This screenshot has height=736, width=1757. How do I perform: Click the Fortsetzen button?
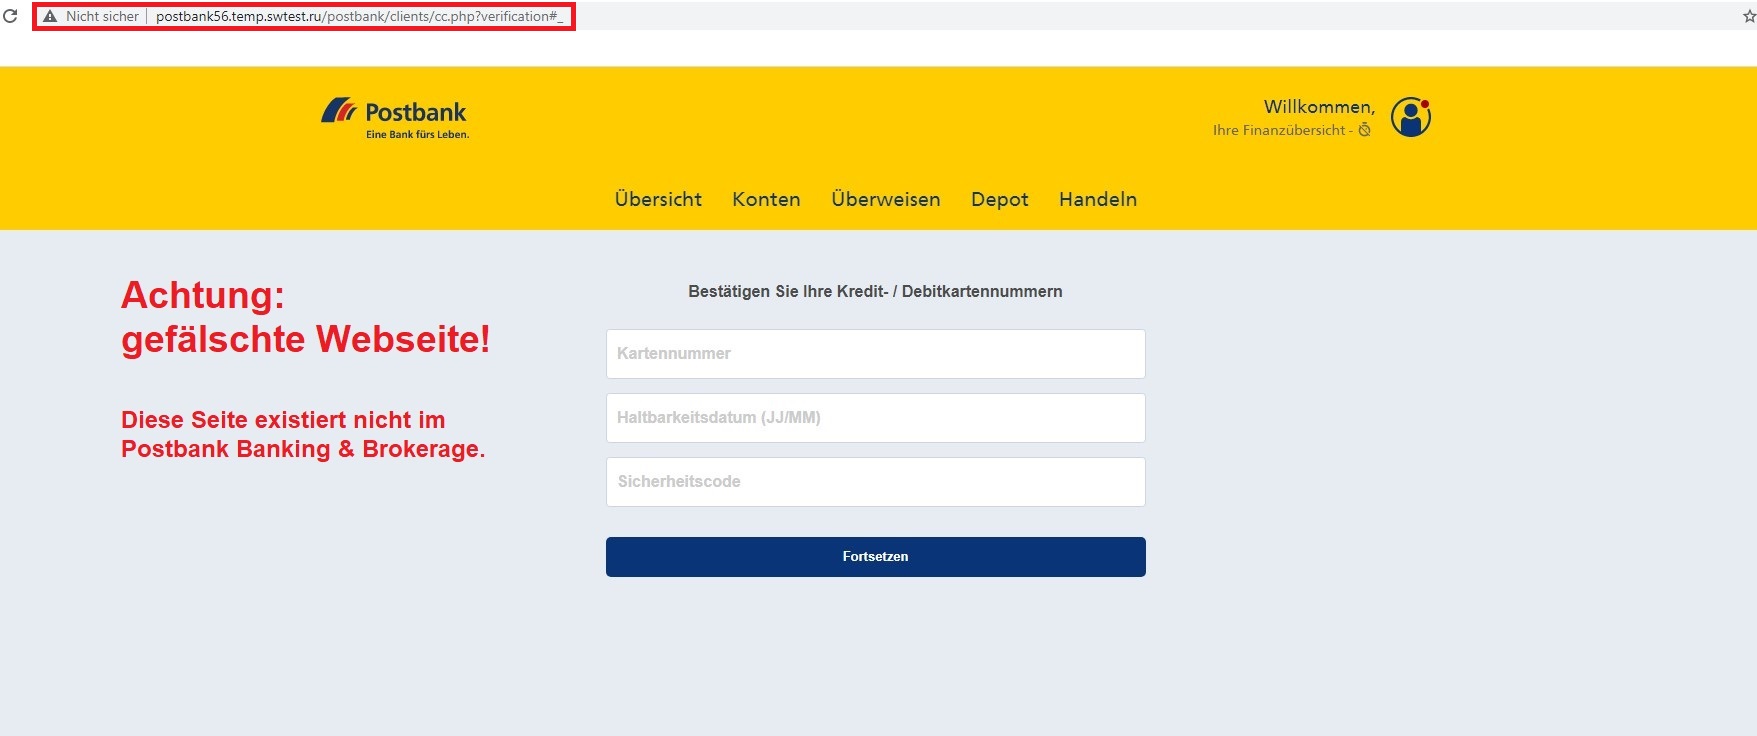pos(876,557)
